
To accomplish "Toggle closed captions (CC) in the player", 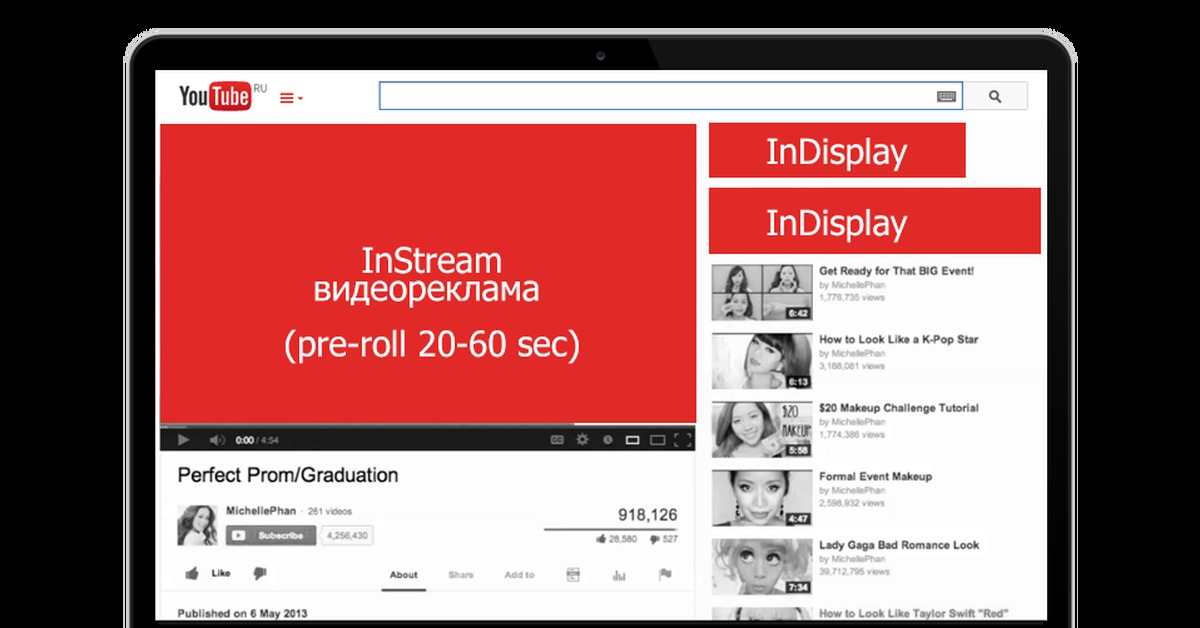I will (557, 439).
